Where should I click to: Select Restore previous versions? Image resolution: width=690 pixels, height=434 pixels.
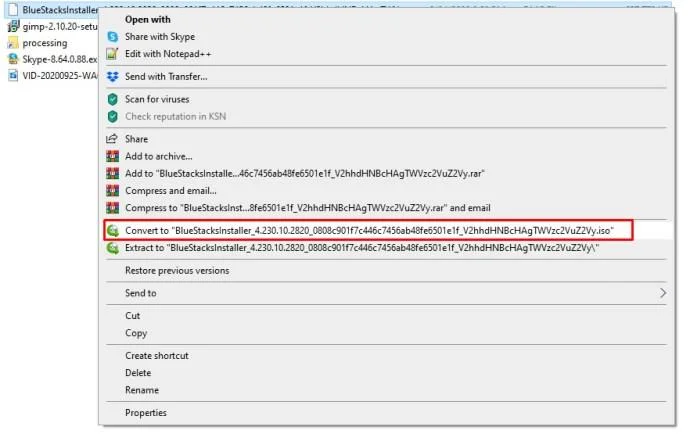[x=177, y=270]
